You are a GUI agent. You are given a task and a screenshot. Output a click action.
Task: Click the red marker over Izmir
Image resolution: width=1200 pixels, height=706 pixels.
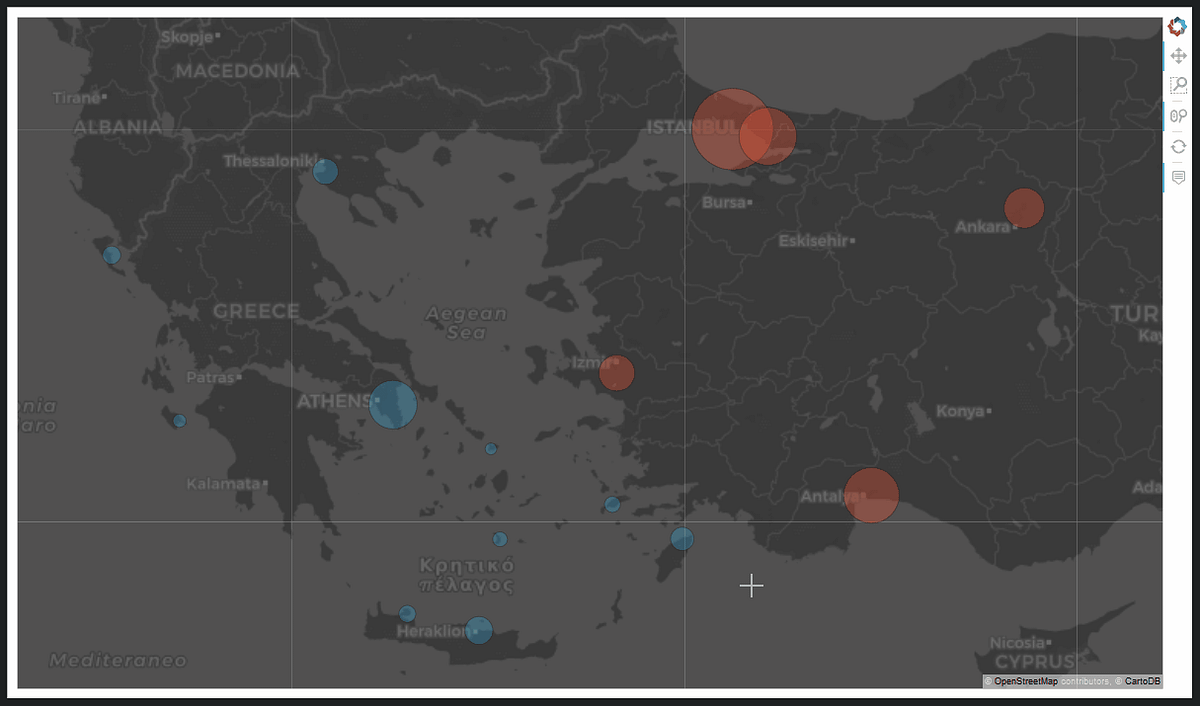click(x=616, y=372)
